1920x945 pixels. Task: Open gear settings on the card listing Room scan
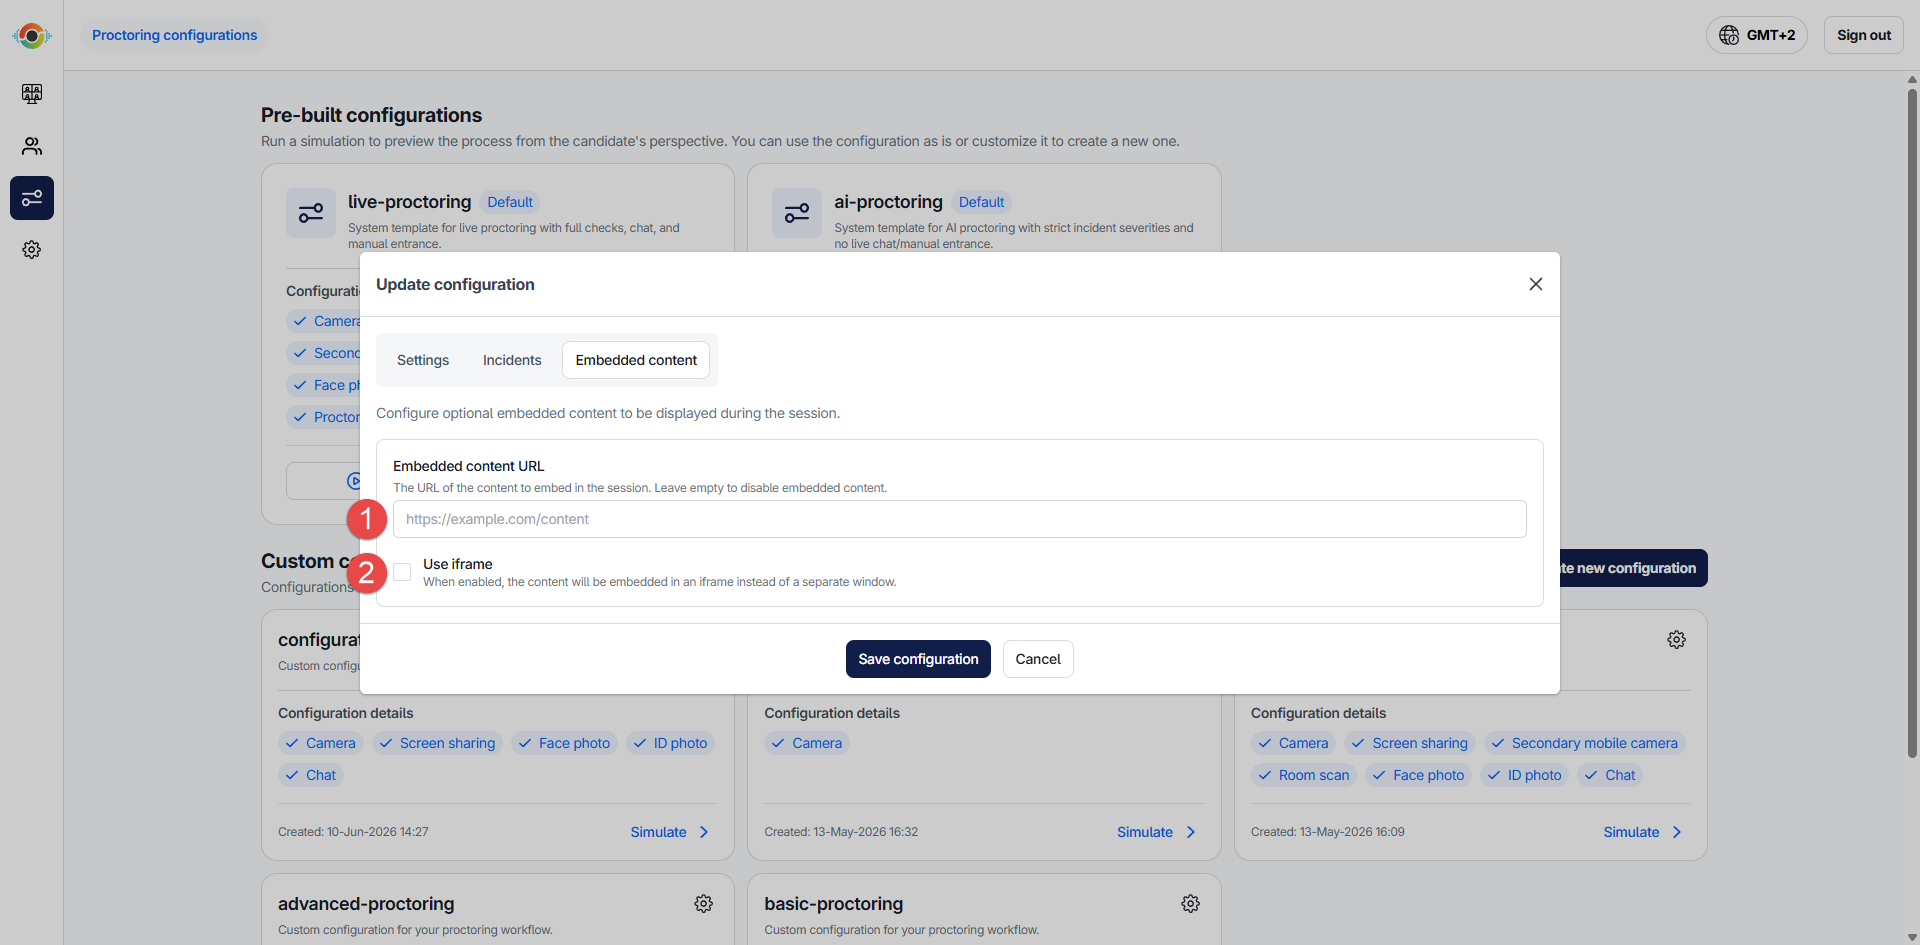pyautogui.click(x=1677, y=640)
